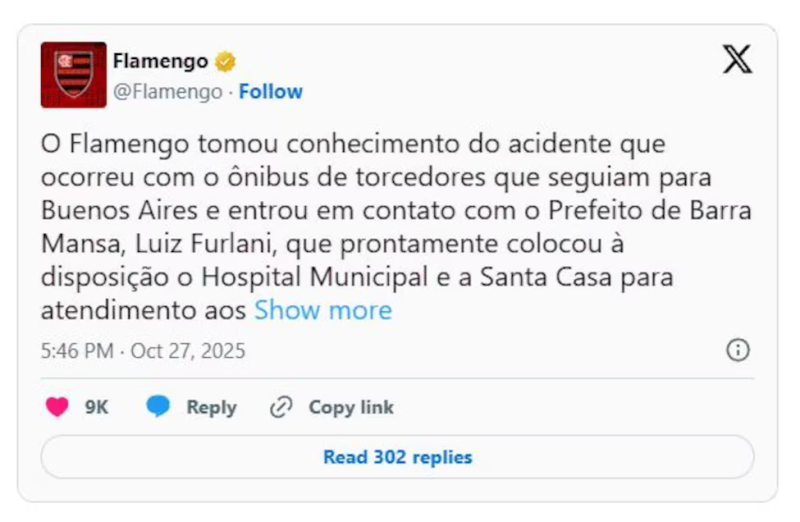Open the 5:46 PM timestamp link
The width and height of the screenshot is (800, 522).
click(x=76, y=352)
